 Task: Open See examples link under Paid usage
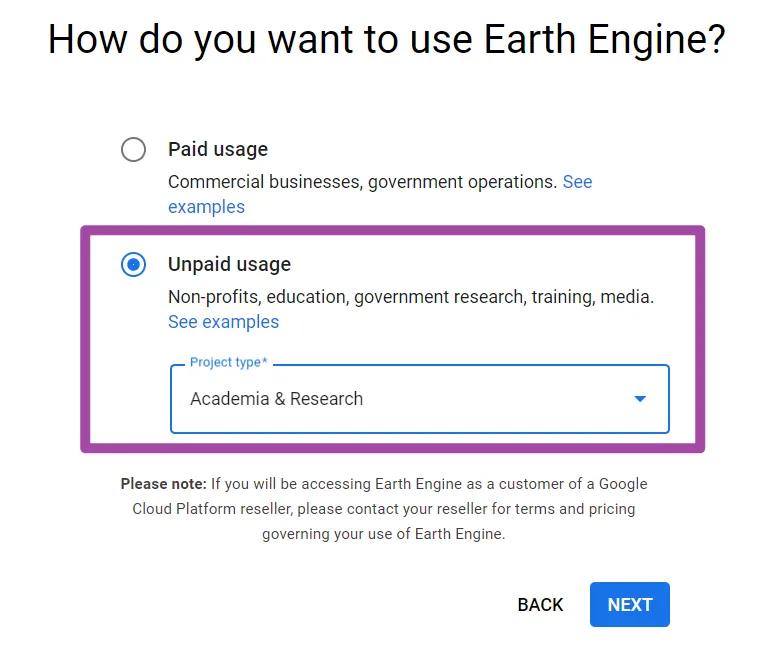pyautogui.click(x=206, y=207)
